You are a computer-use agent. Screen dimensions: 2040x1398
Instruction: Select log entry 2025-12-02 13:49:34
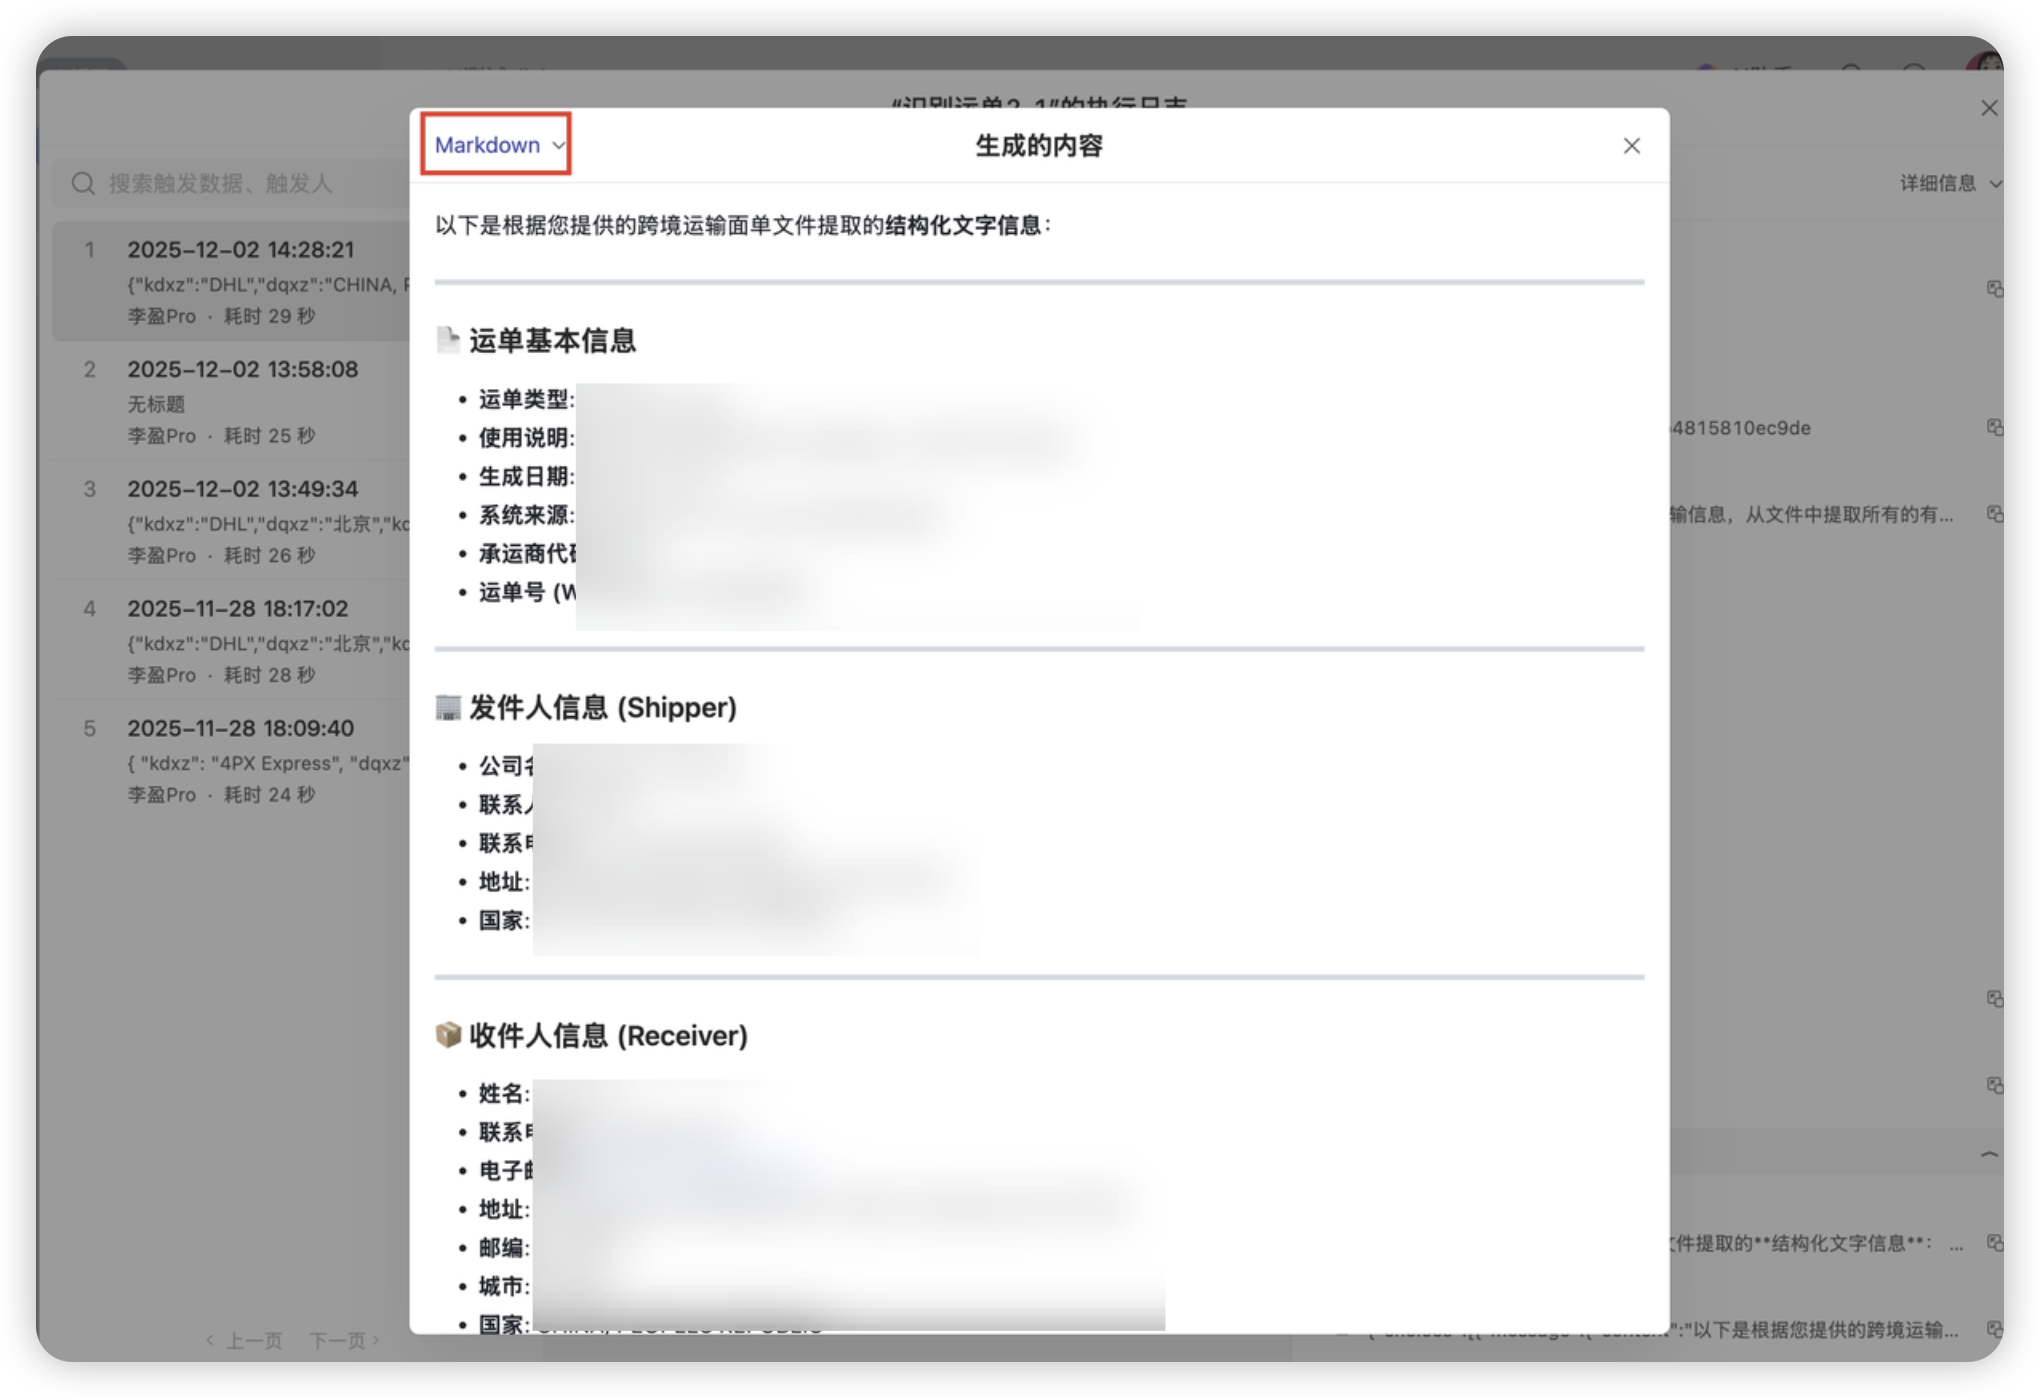242,489
